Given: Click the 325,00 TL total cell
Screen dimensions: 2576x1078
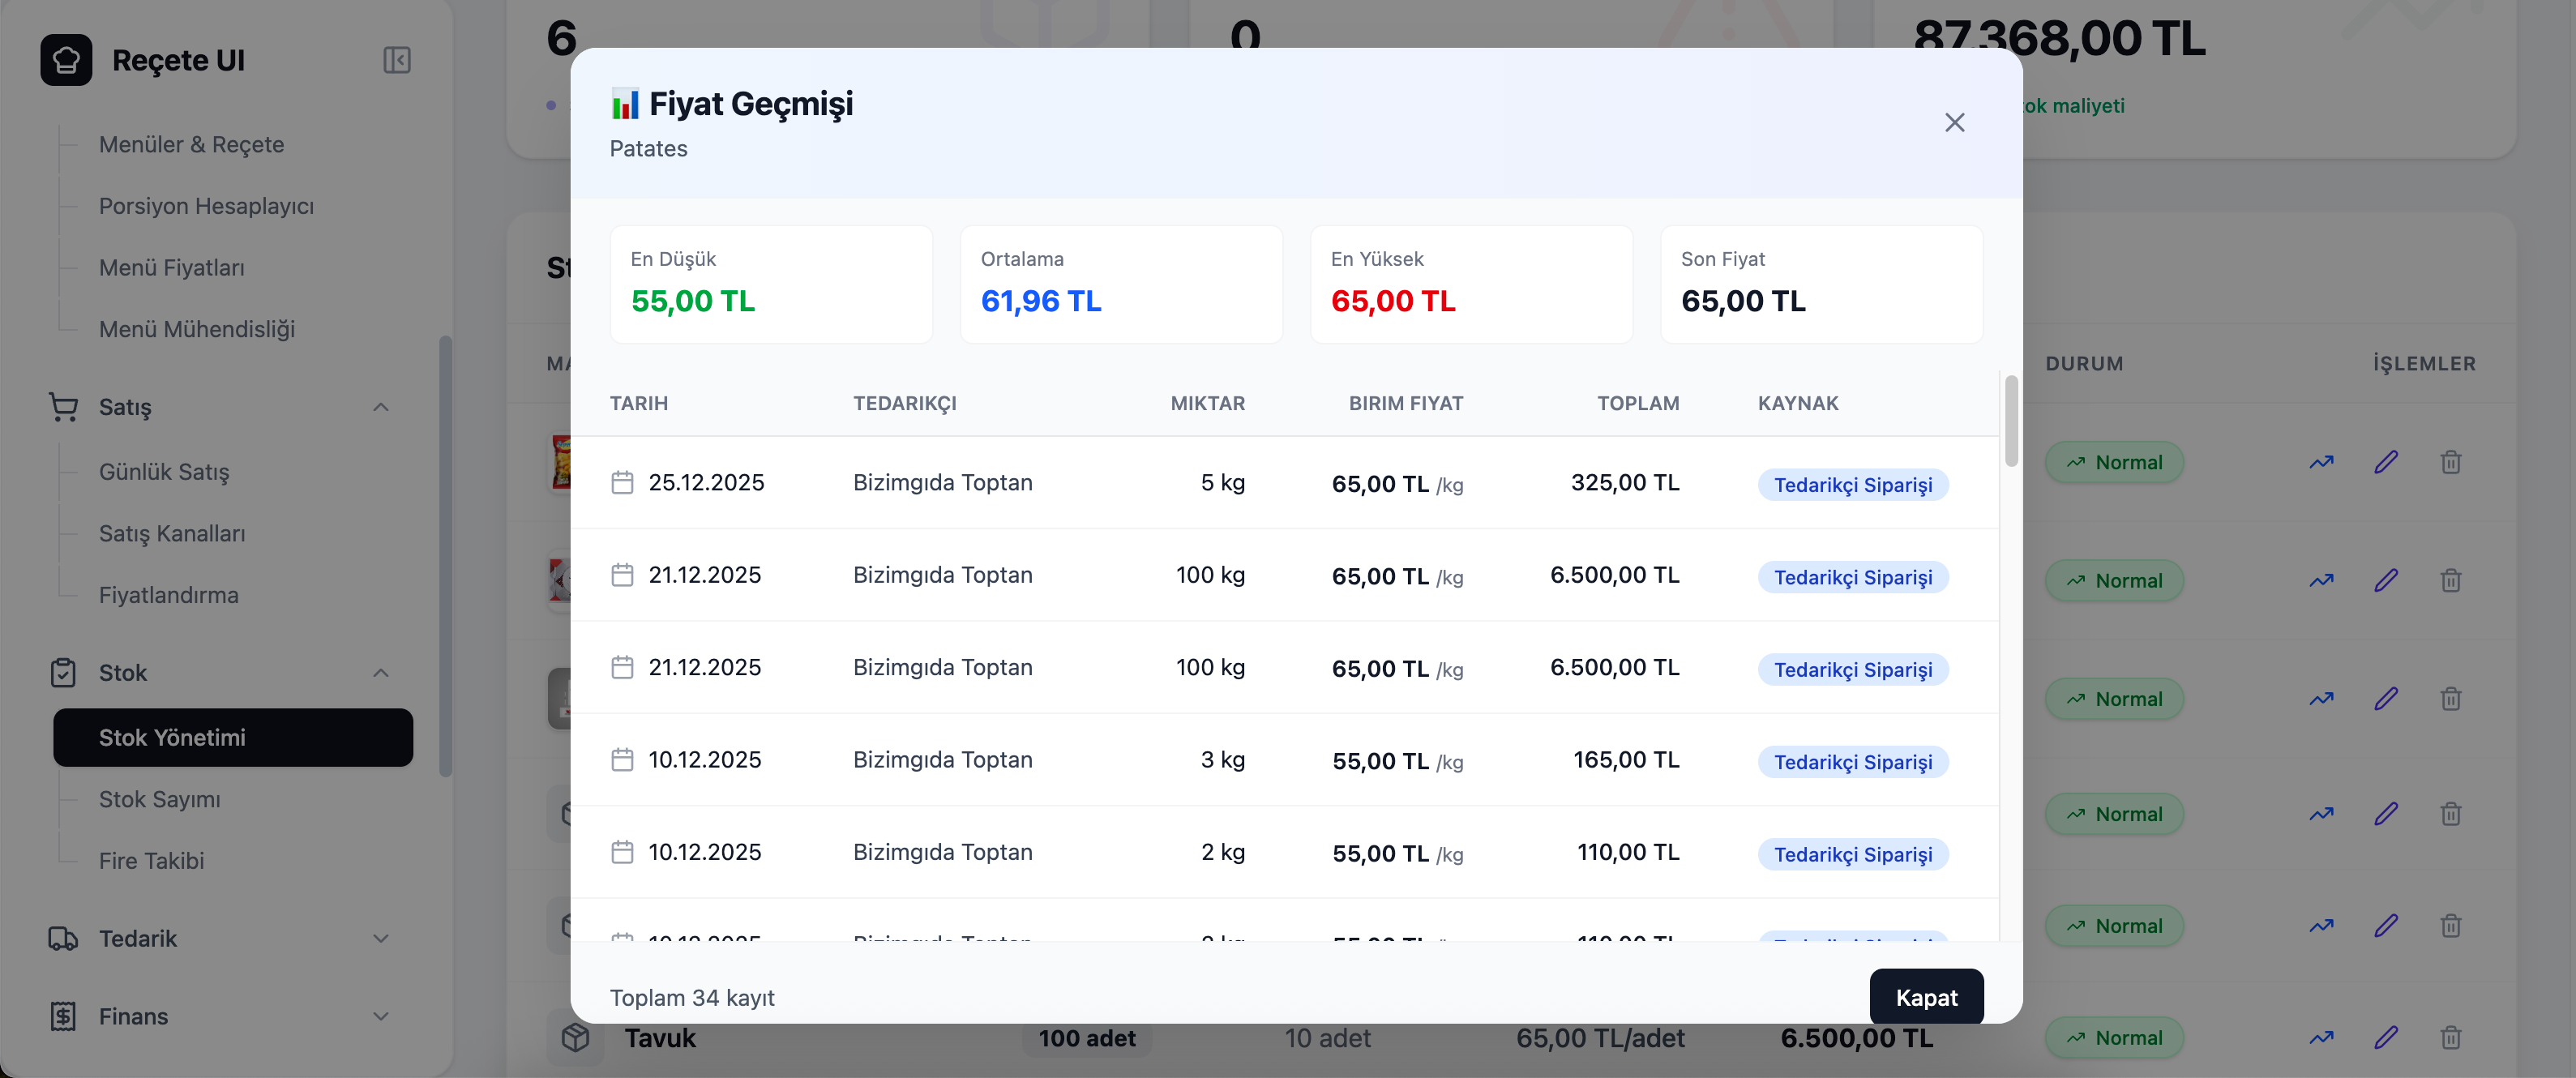Looking at the screenshot, I should click(1625, 483).
